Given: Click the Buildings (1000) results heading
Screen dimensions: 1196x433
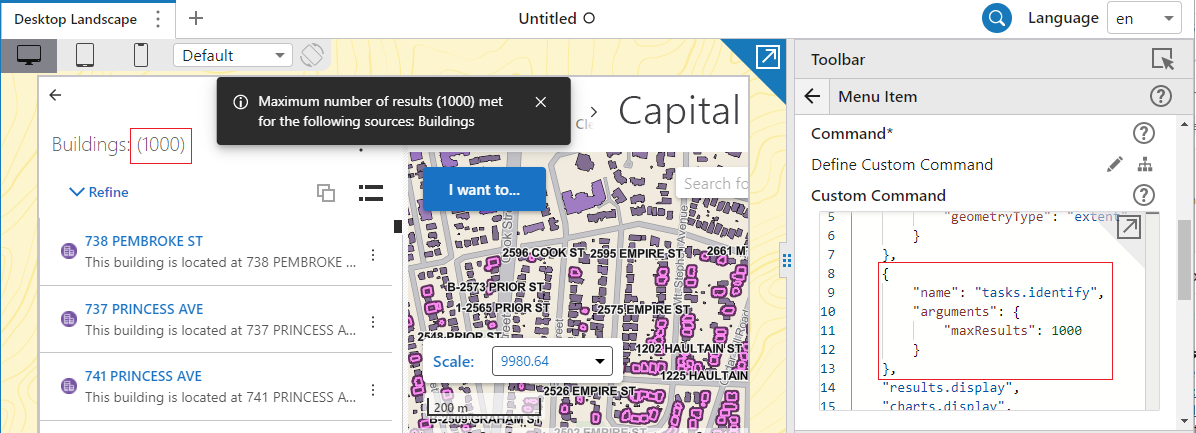Looking at the screenshot, I should pyautogui.click(x=118, y=143).
